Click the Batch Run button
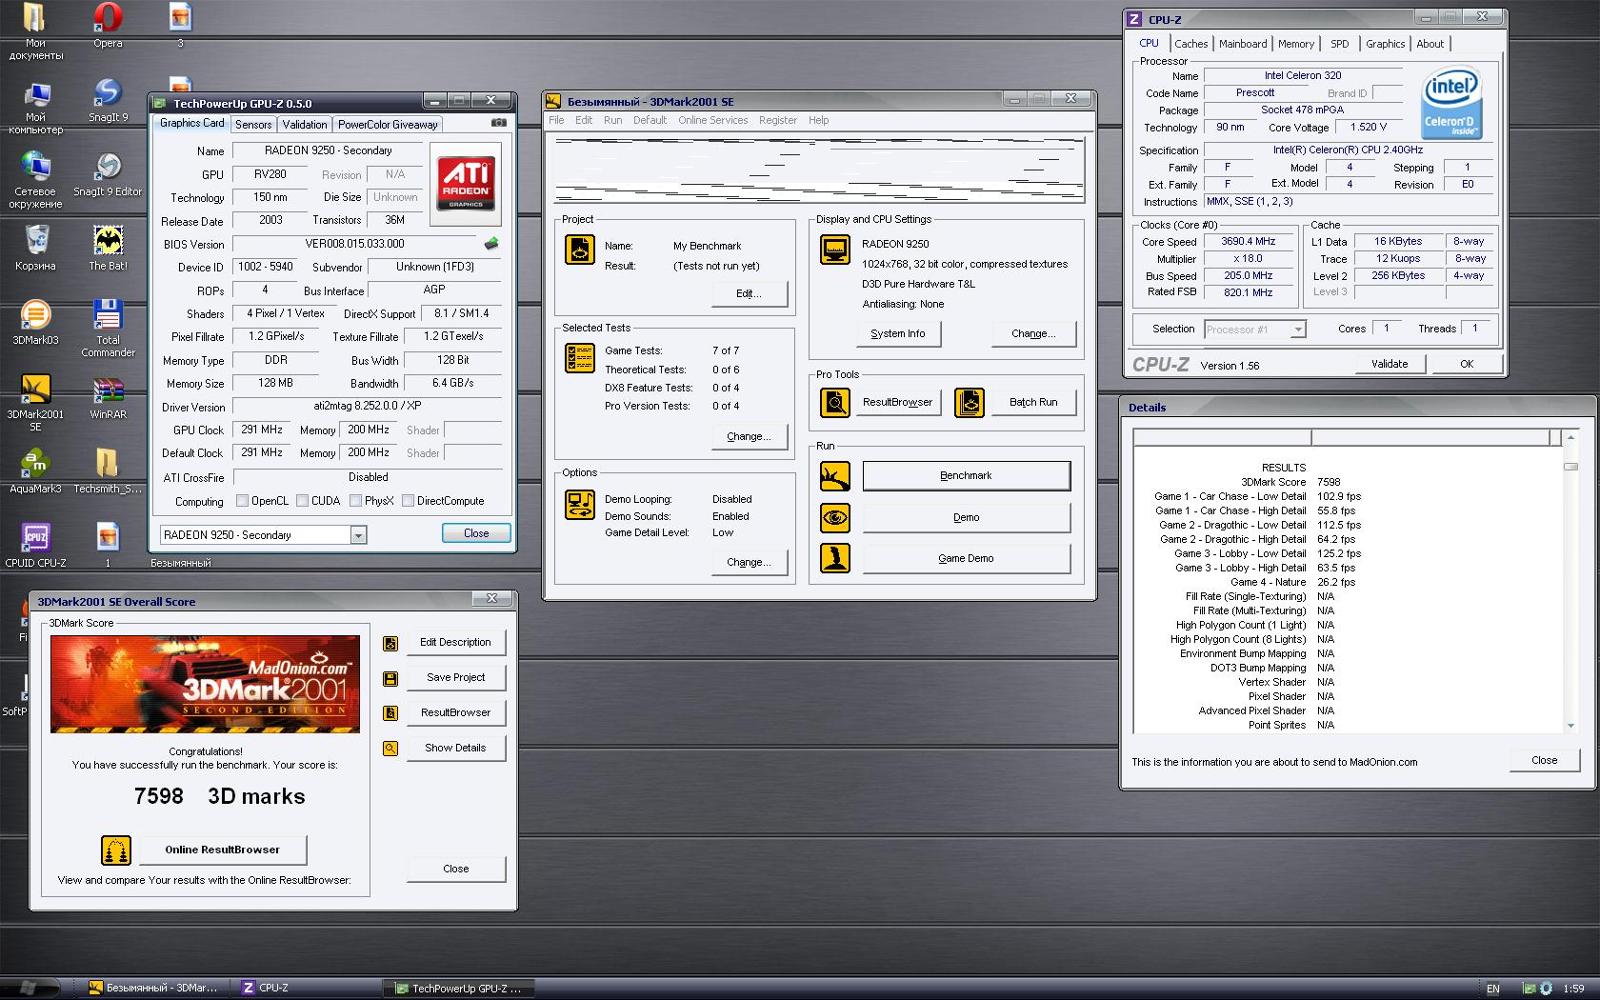1600x1000 pixels. tap(1033, 402)
